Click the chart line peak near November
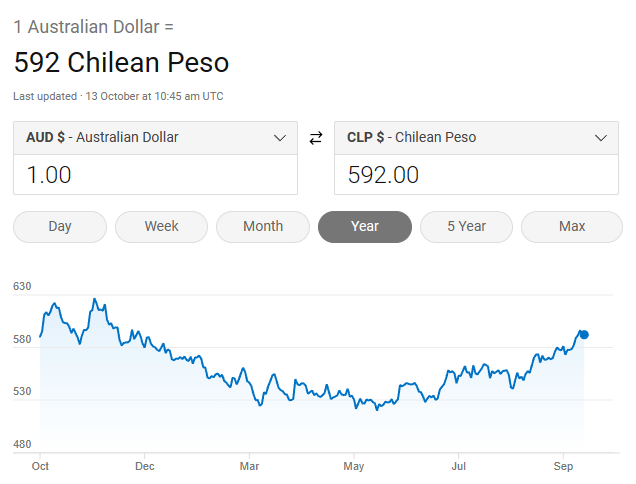 (94, 299)
